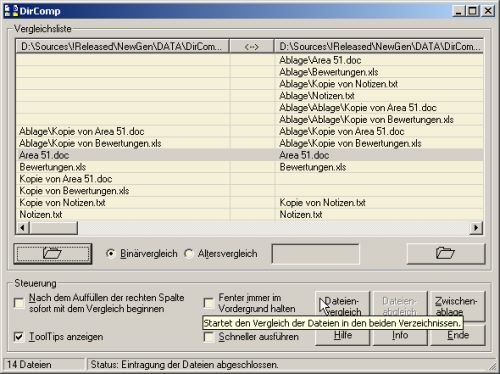
Task: Select left 'Kopie von Notizen.txt'
Action: (x=62, y=203)
